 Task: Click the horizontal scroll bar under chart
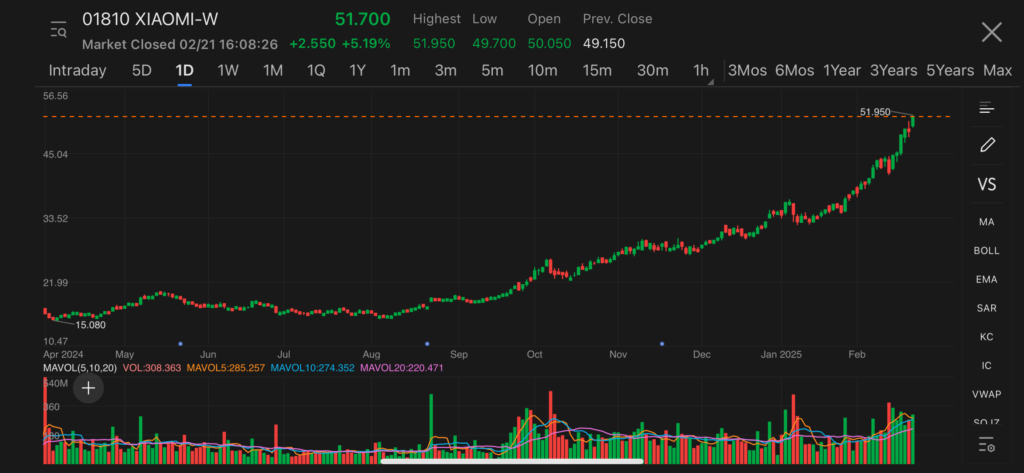[x=512, y=461]
